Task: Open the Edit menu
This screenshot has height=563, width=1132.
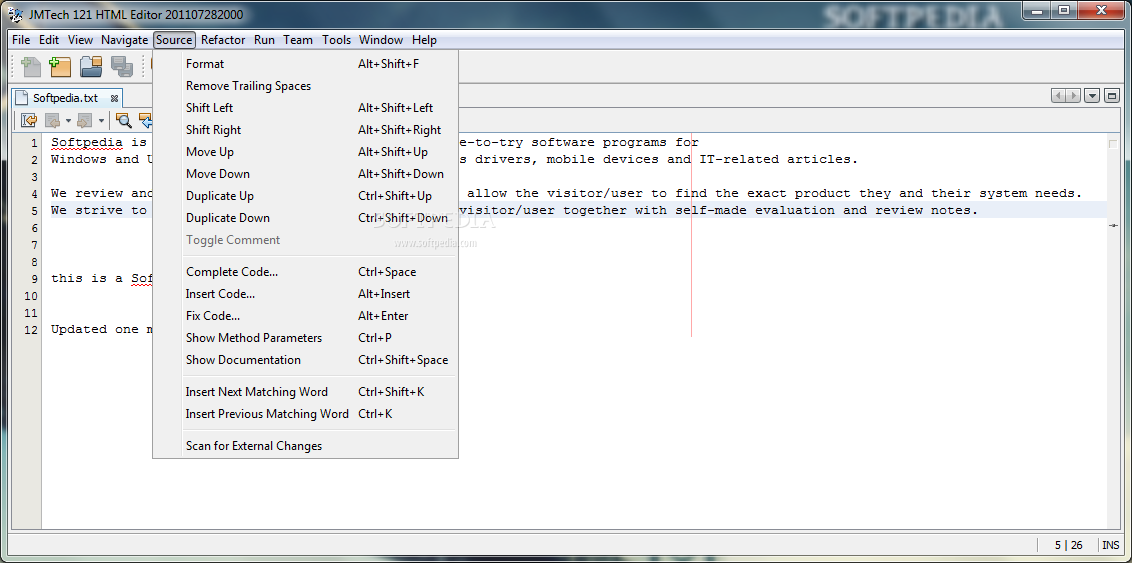Action: click(x=49, y=40)
